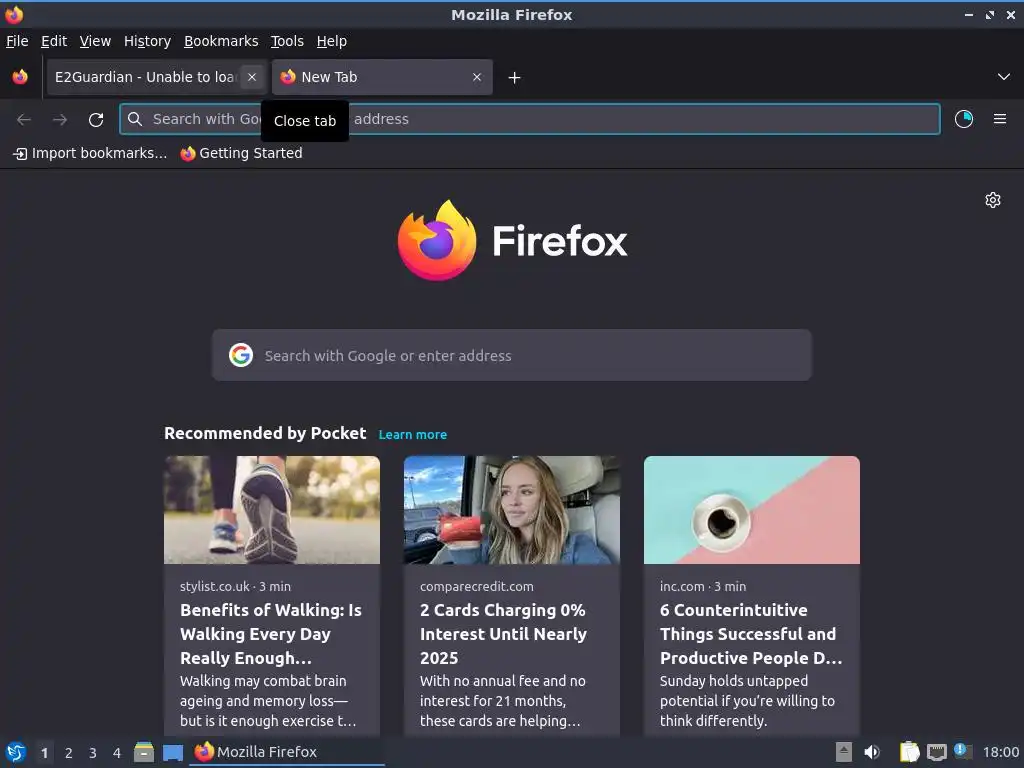Click the removable media eject tray icon
Screen dimensions: 1024x768
[x=844, y=752]
